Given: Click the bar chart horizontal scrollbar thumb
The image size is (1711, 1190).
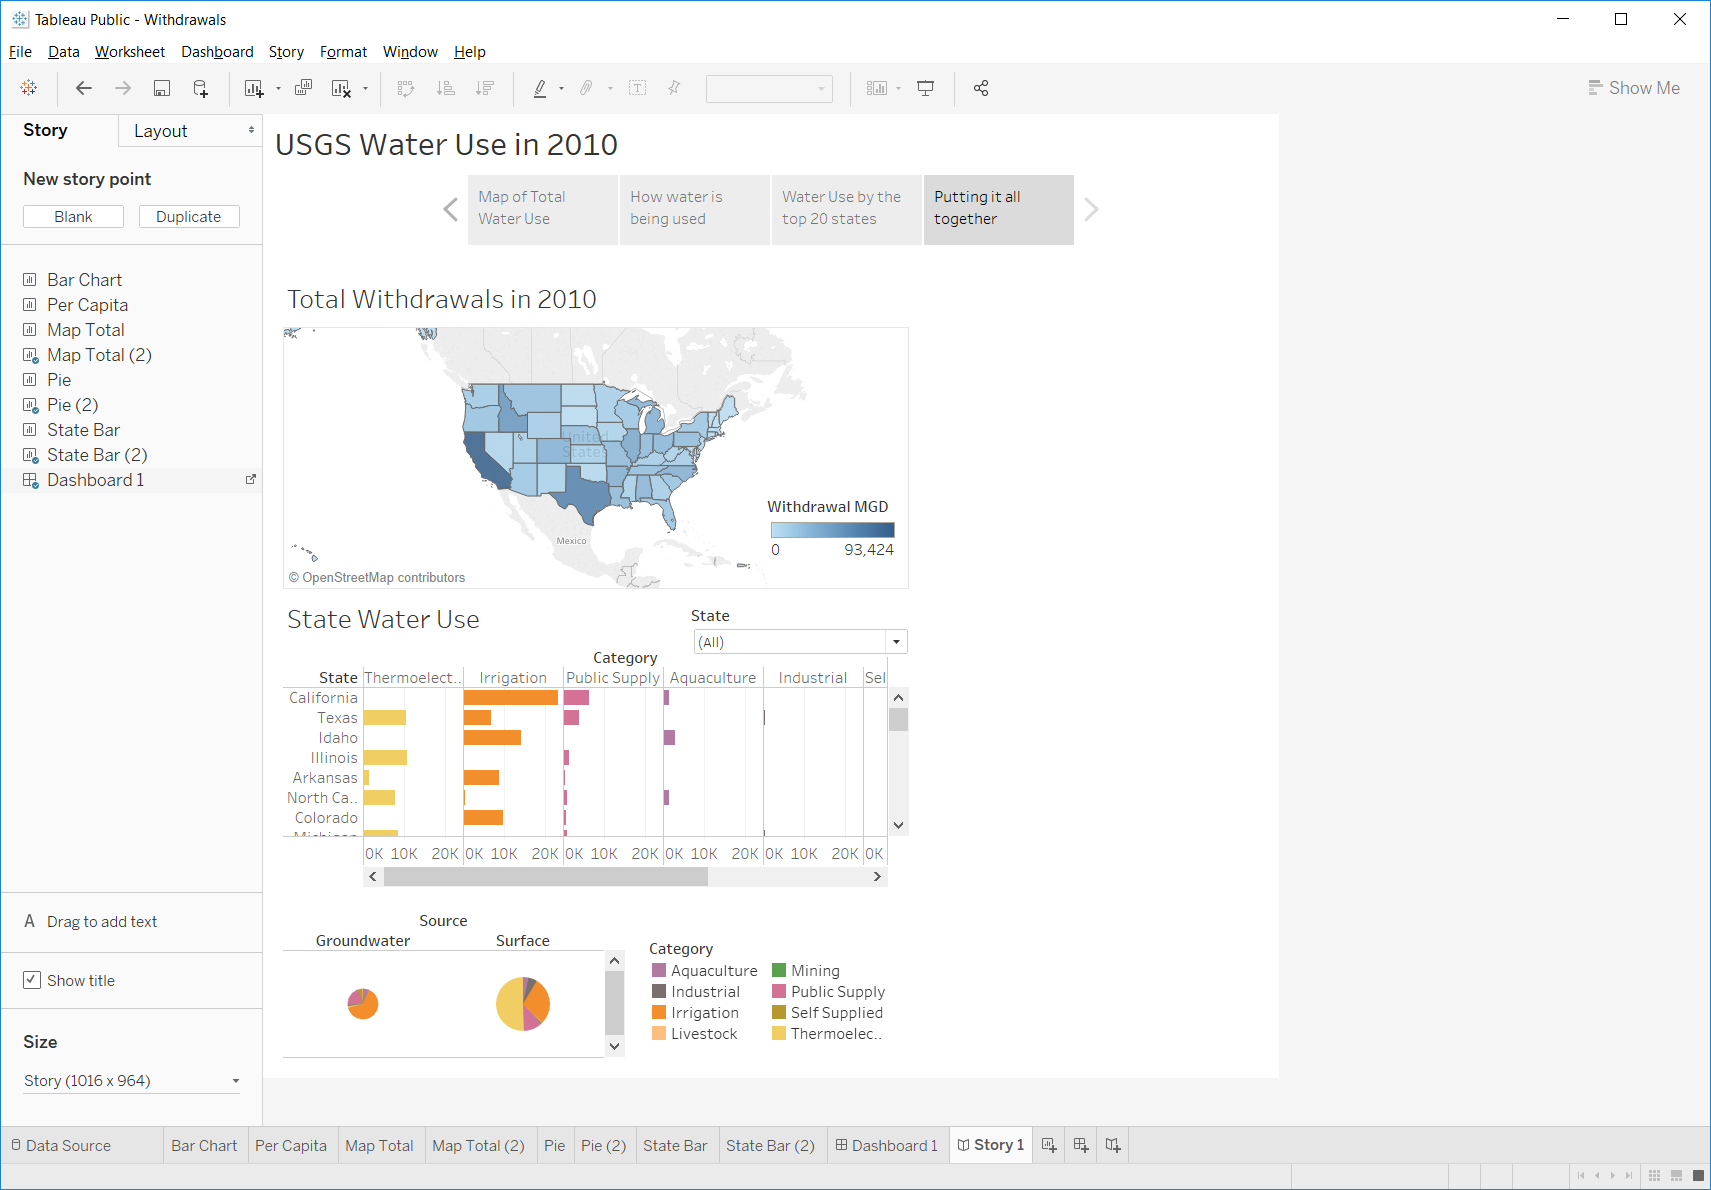Looking at the screenshot, I should click(546, 877).
